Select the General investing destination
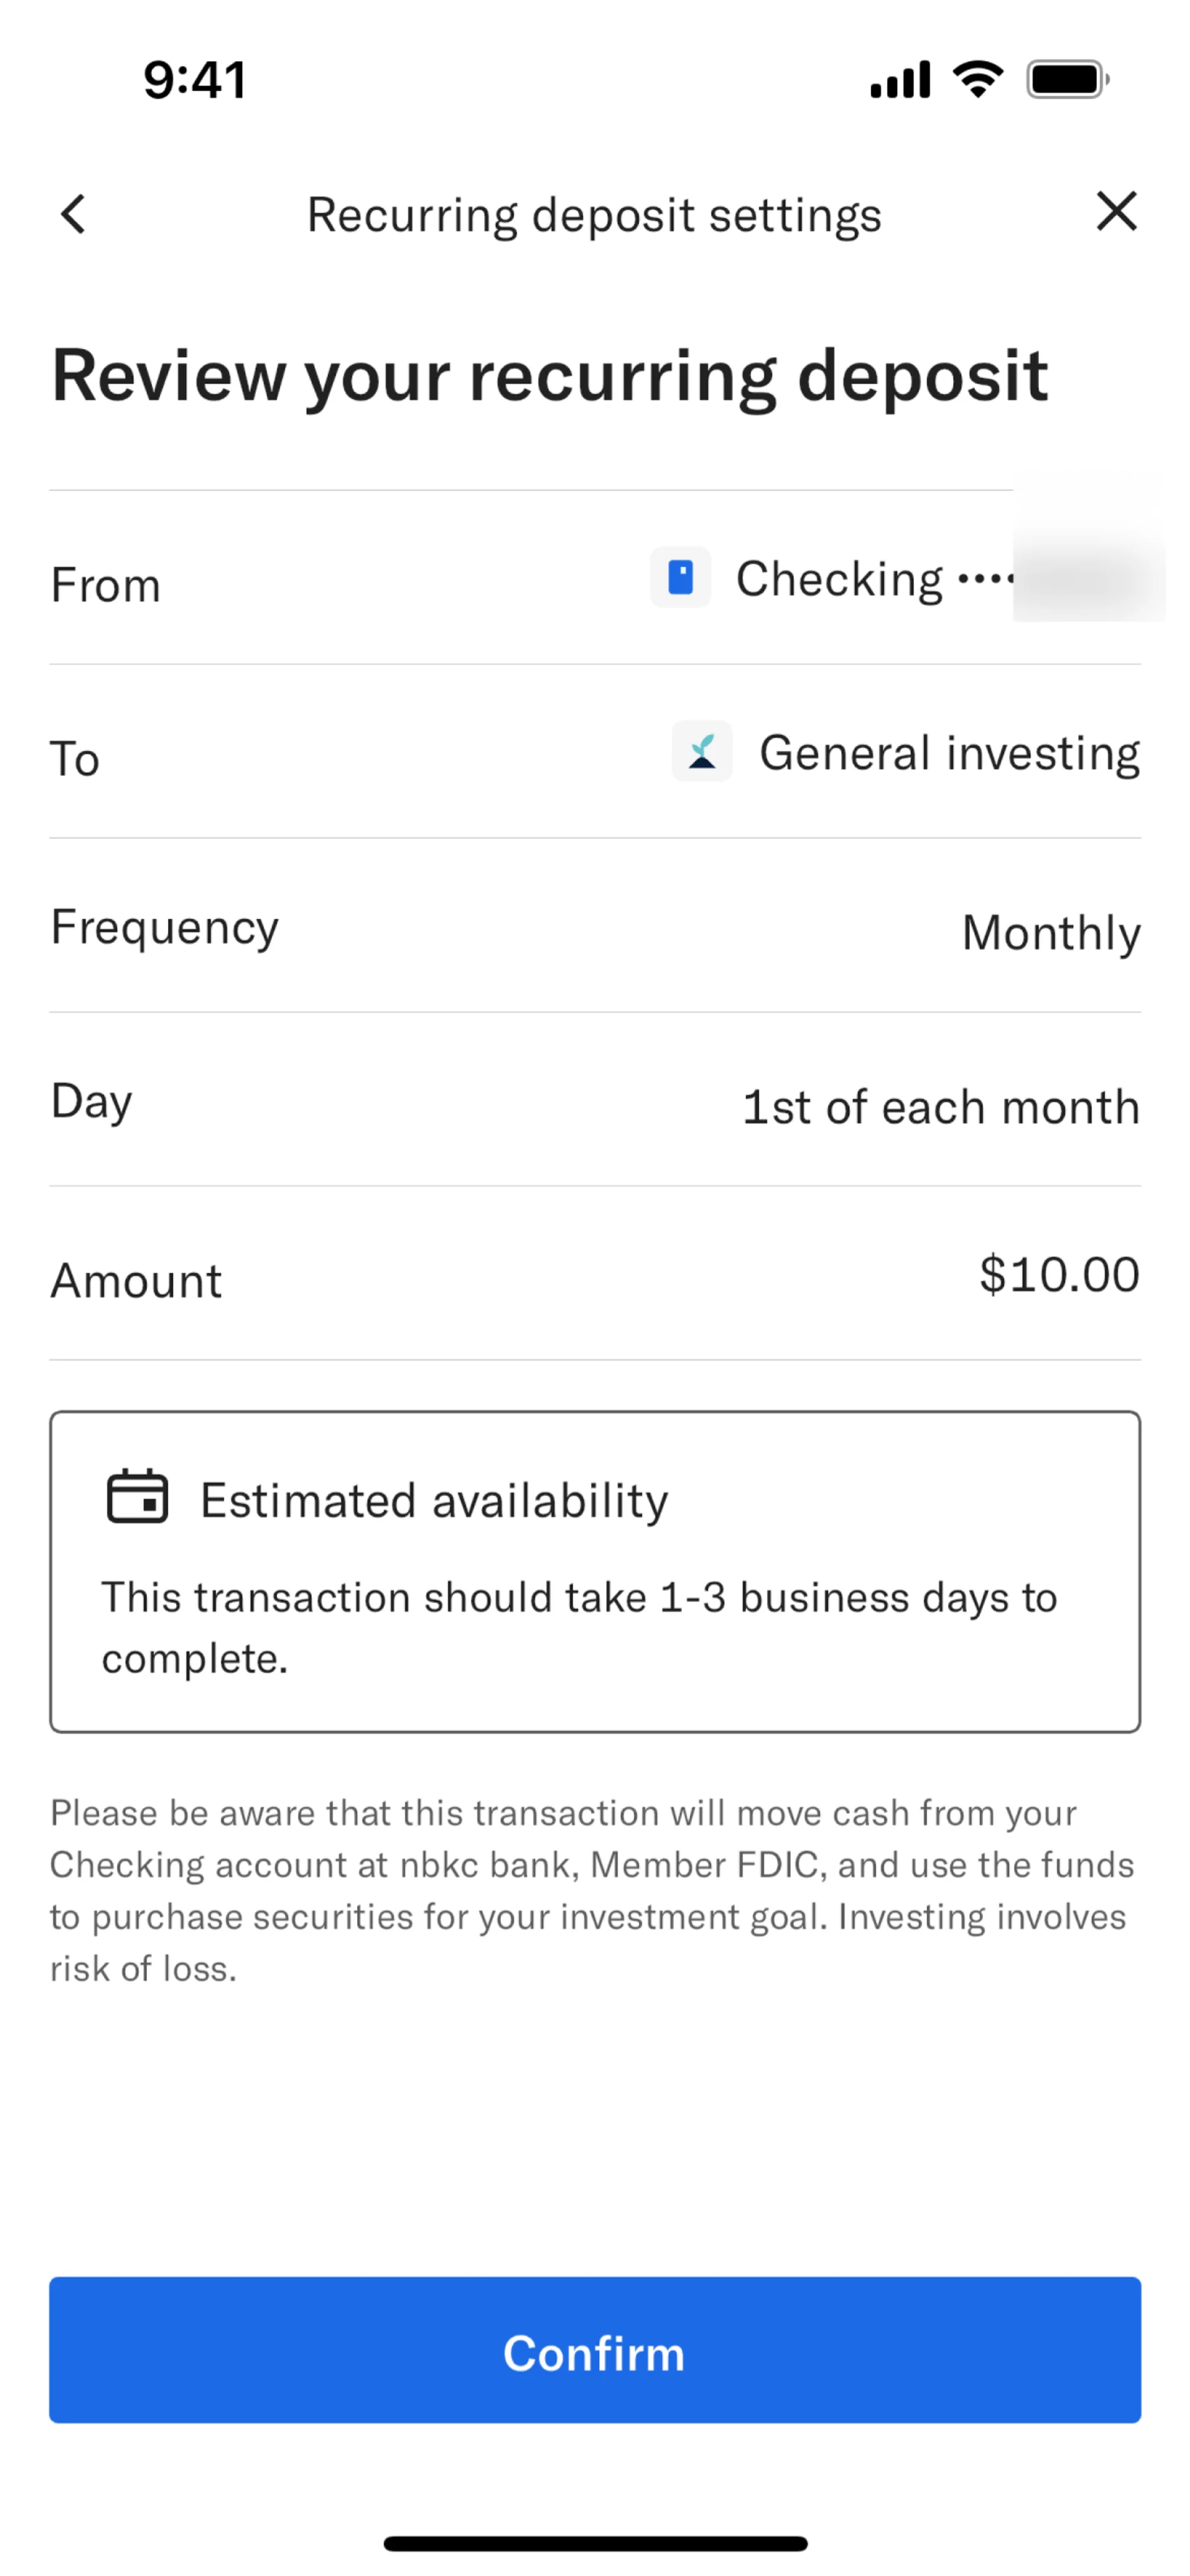Image resolution: width=1190 pixels, height=2576 pixels. pos(949,753)
